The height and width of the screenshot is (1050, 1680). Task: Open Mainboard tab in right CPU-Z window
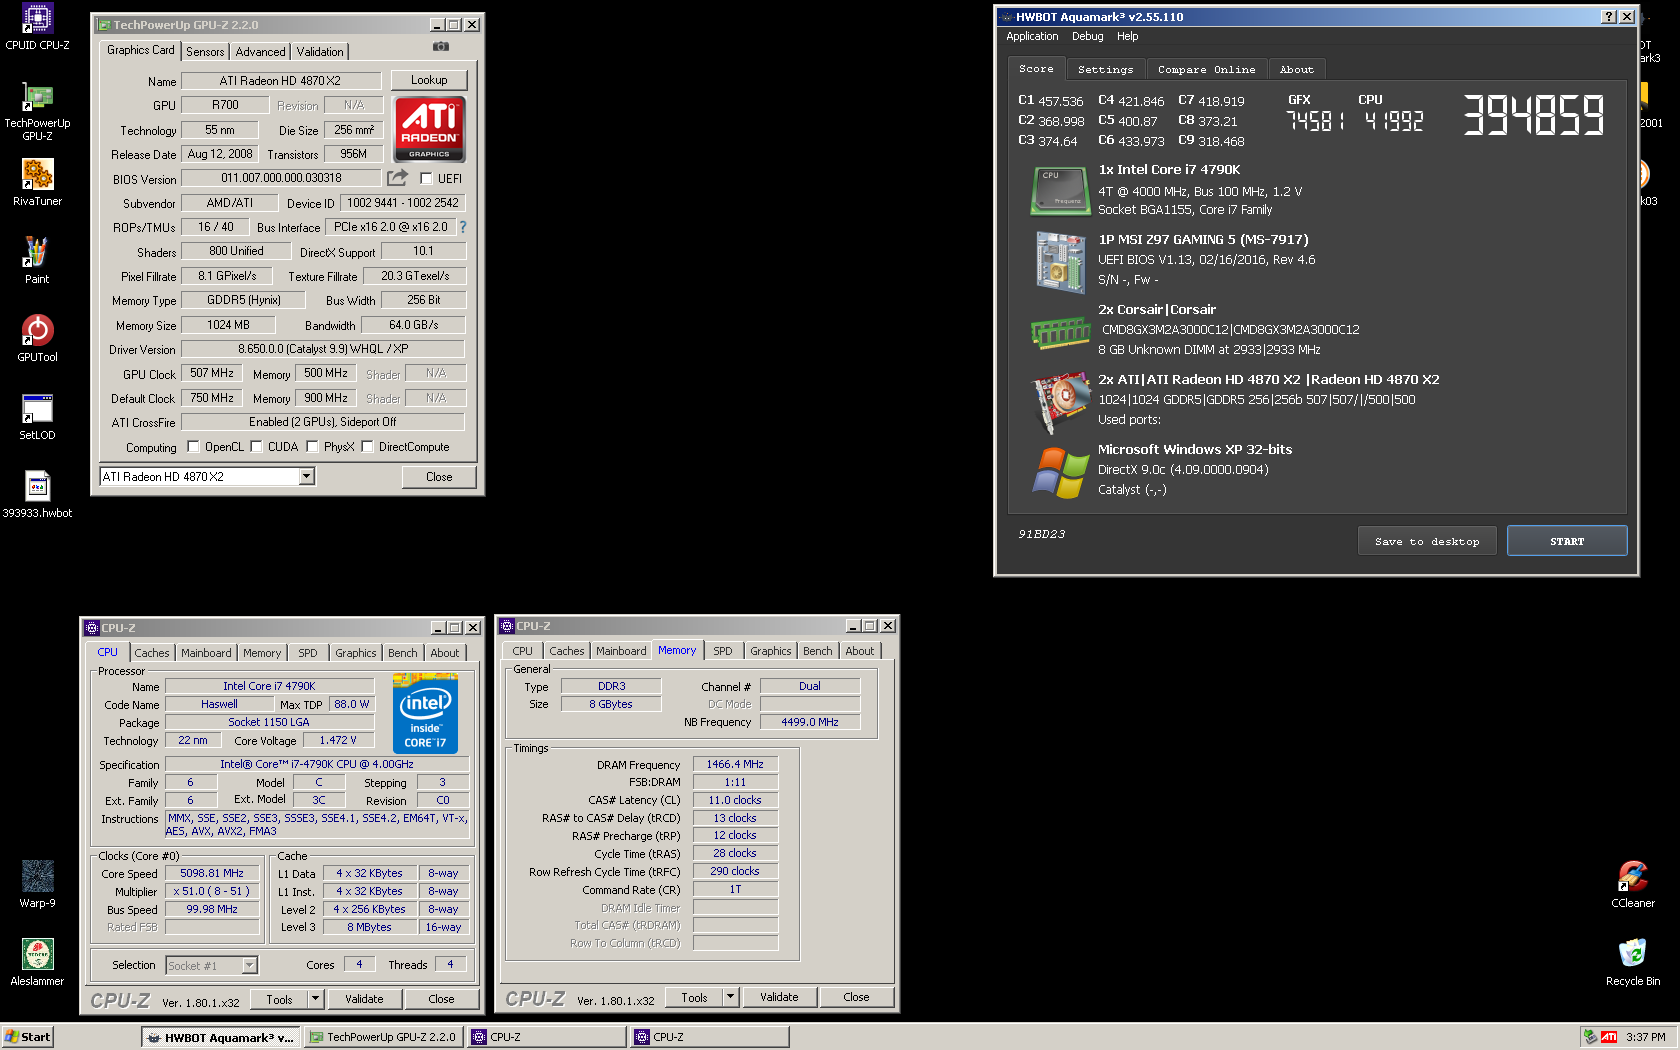point(621,651)
